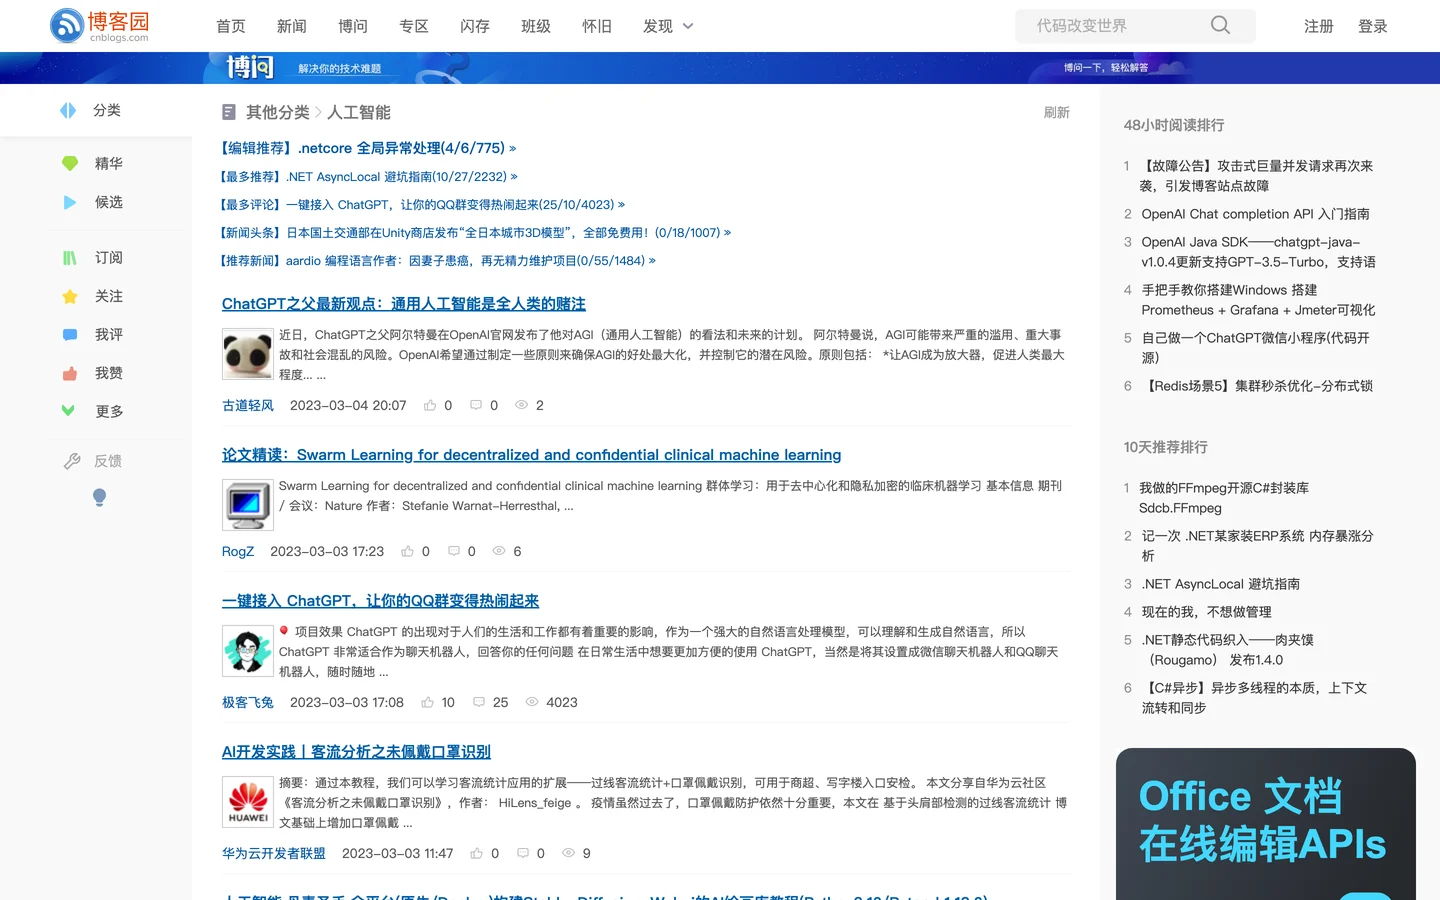Click the document icon beside 其他分类
The width and height of the screenshot is (1440, 900).
pos(229,112)
